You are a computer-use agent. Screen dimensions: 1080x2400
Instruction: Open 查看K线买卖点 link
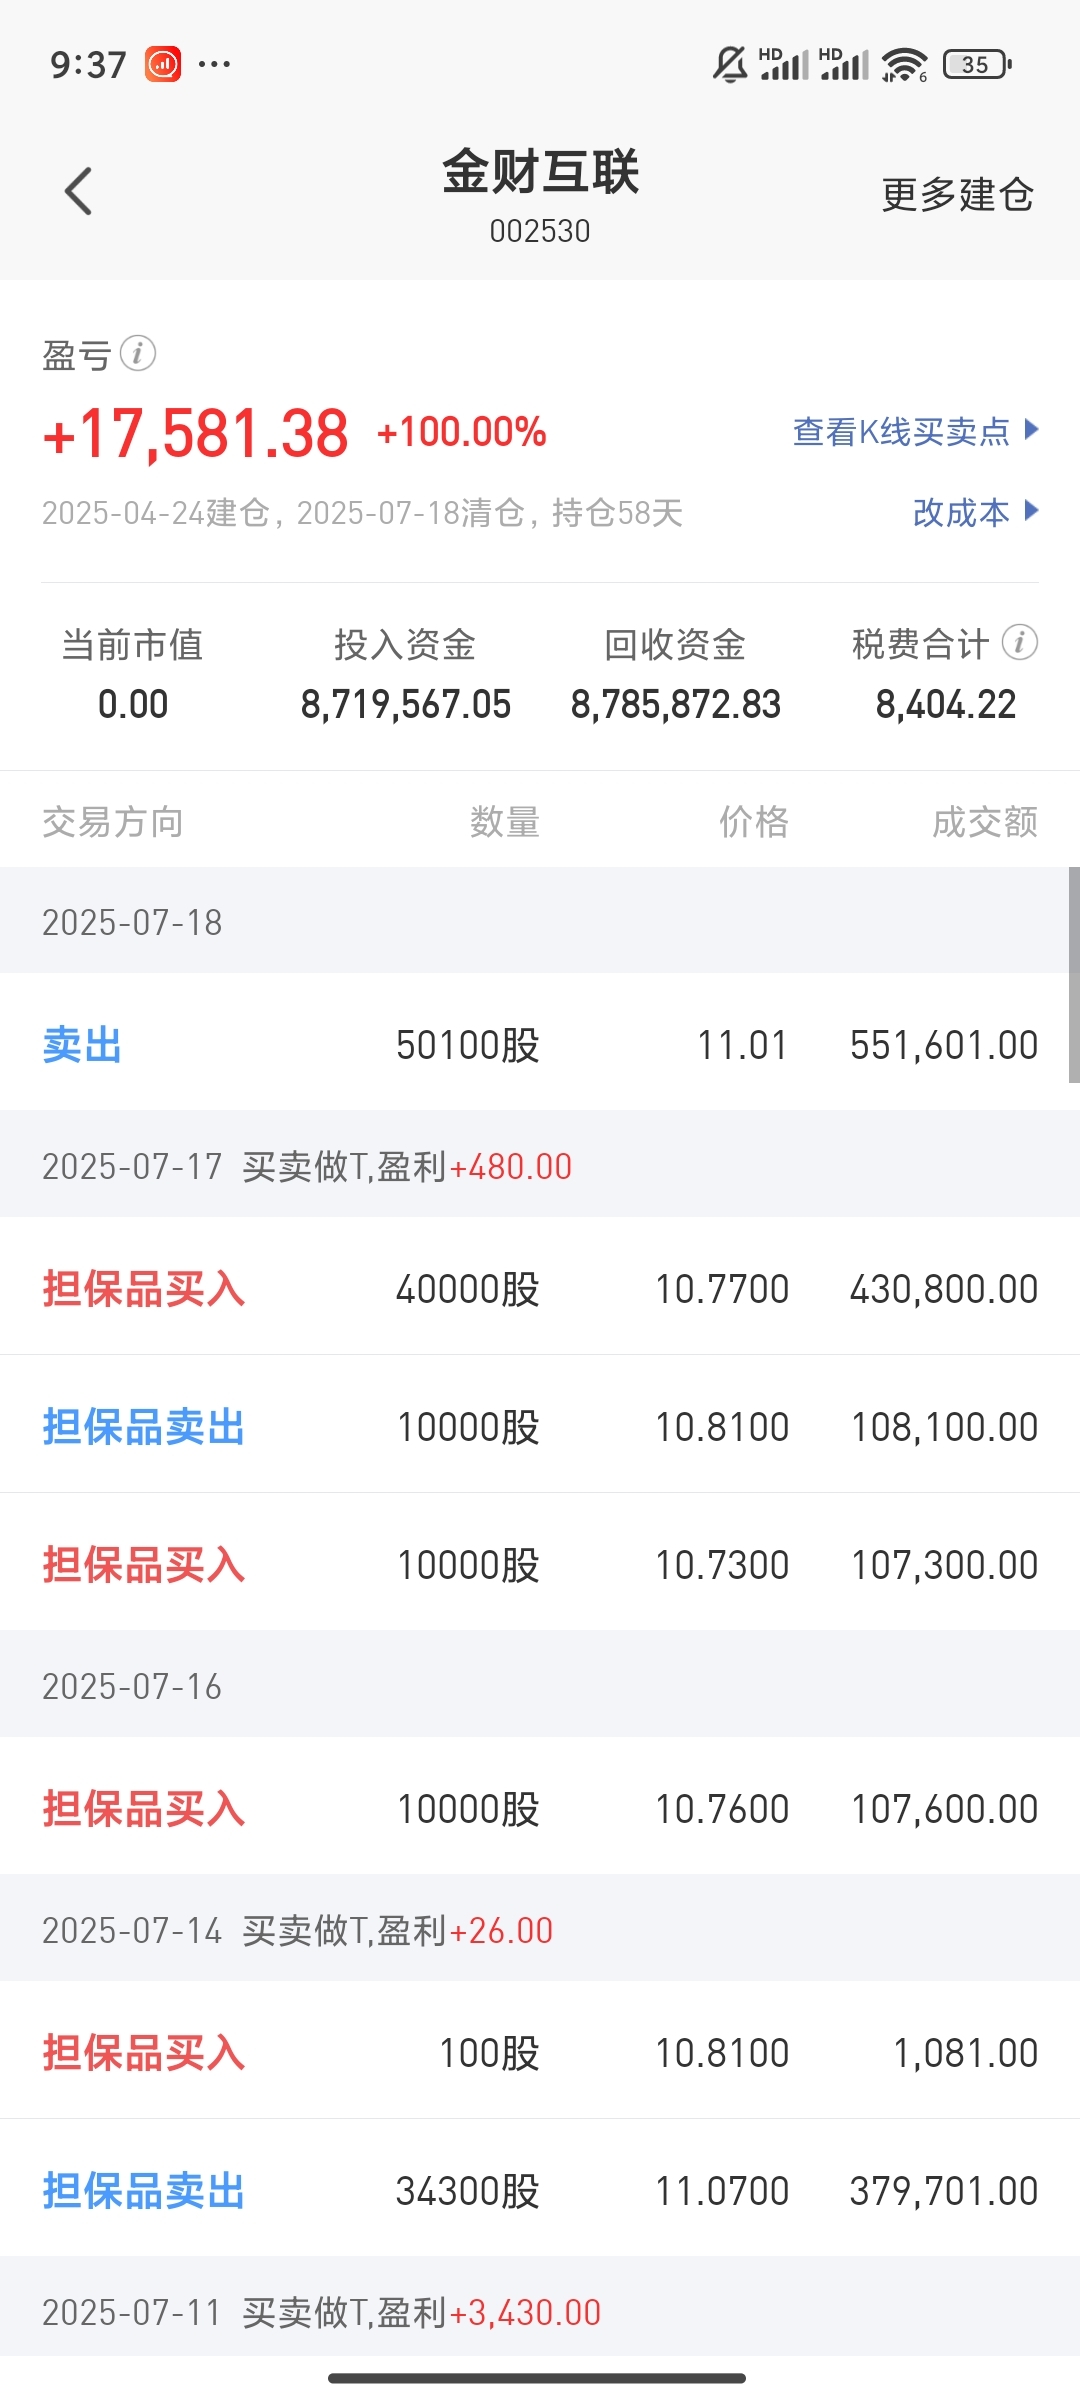(901, 432)
